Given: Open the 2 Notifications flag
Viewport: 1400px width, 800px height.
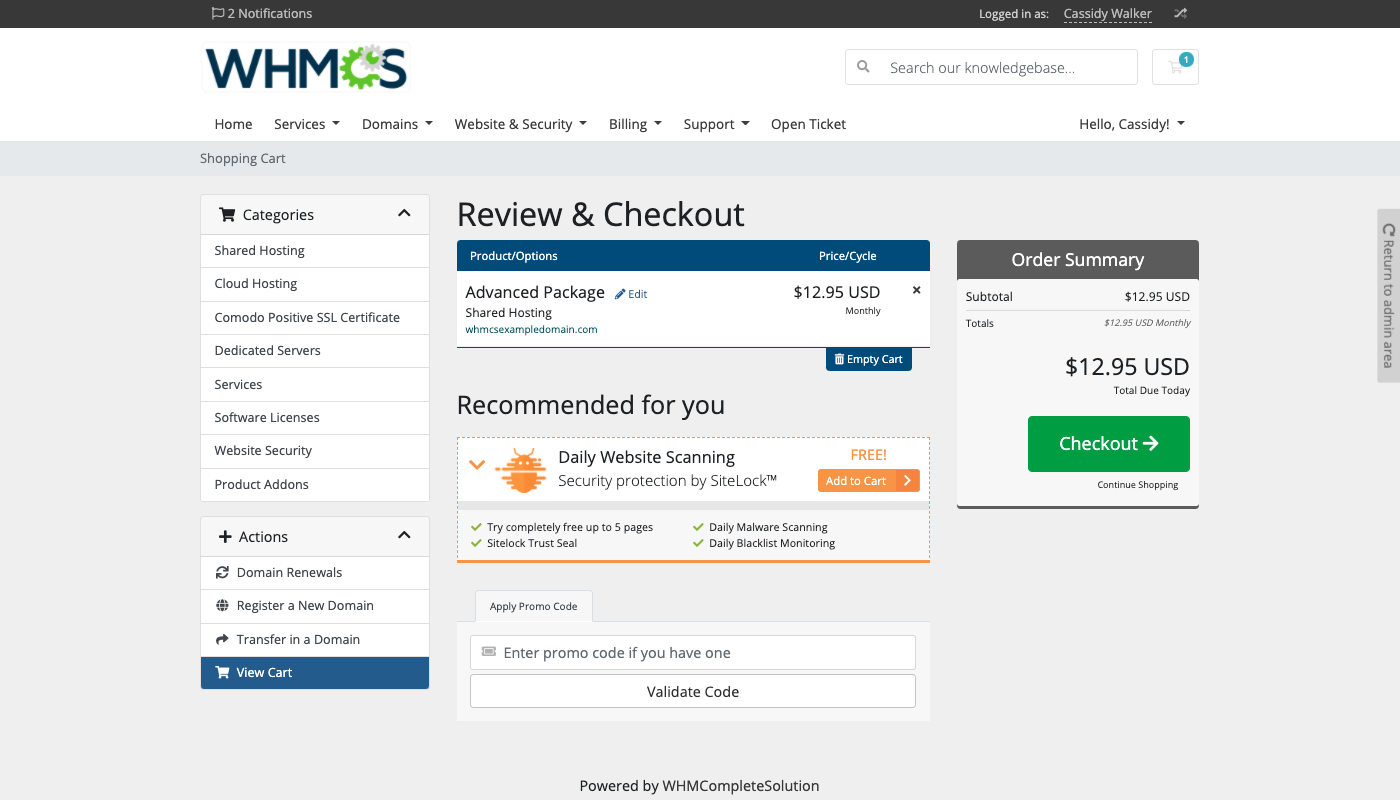Looking at the screenshot, I should [x=262, y=14].
